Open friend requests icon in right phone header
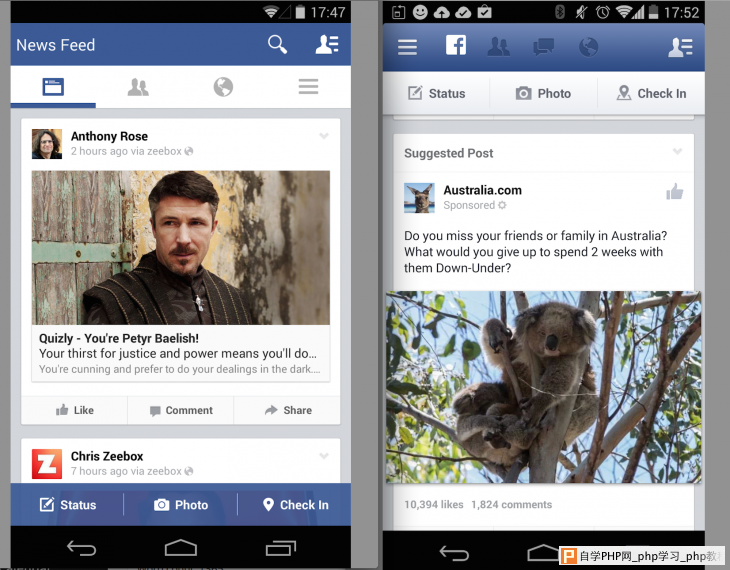Screen dimensions: 730x570 click(x=499, y=47)
